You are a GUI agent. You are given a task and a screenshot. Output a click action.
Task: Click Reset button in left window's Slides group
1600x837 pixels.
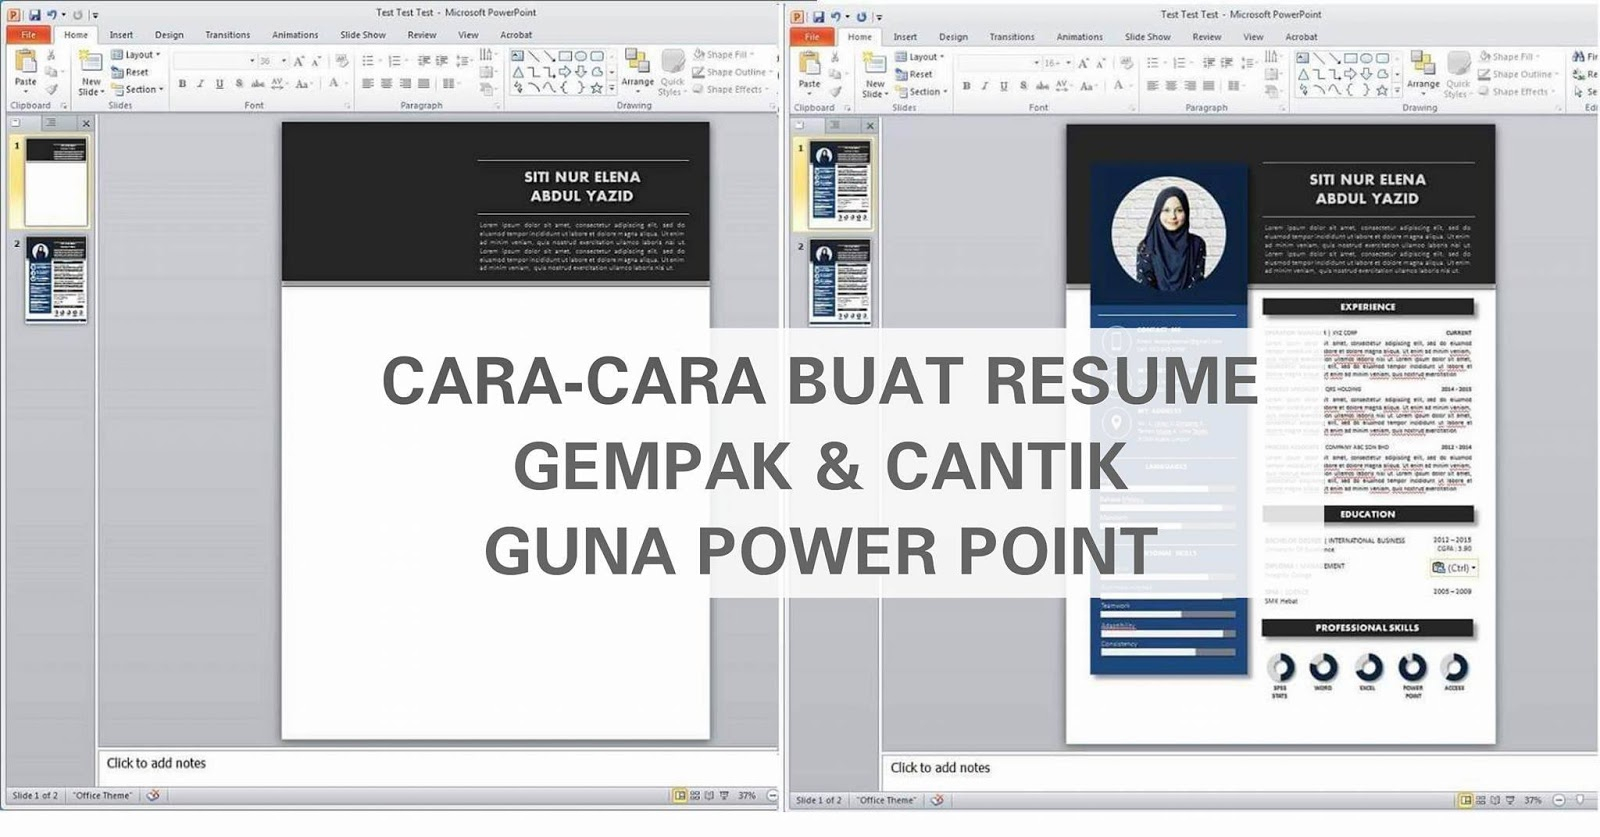click(x=130, y=72)
